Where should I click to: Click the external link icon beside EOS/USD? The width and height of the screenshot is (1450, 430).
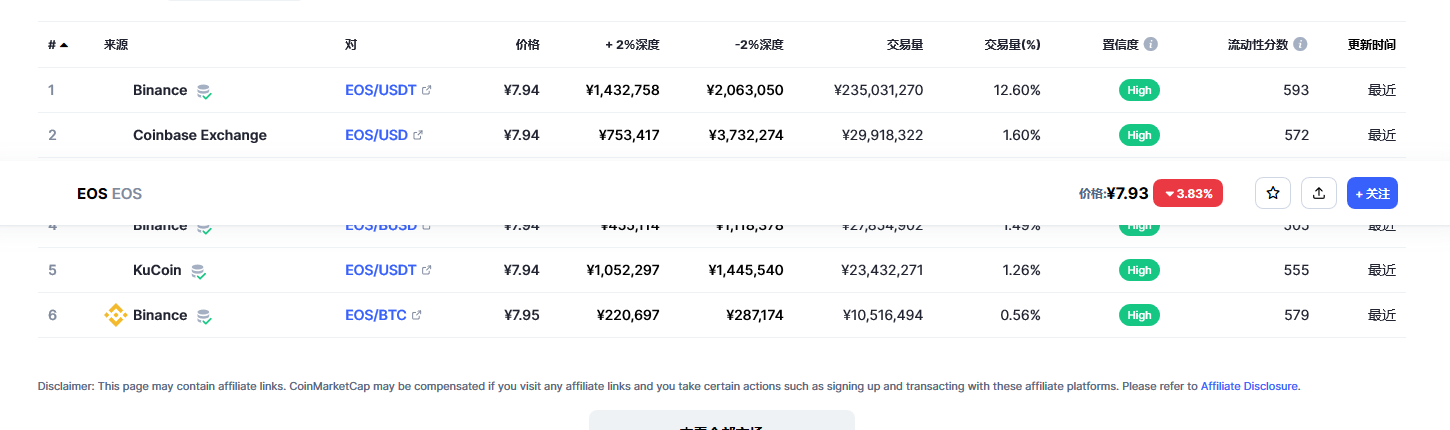coord(418,135)
